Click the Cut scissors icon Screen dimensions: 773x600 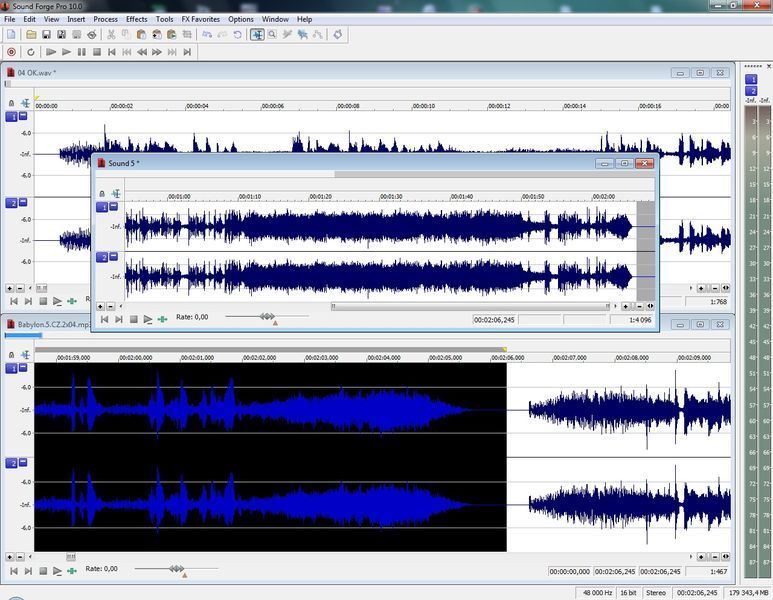[x=111, y=35]
